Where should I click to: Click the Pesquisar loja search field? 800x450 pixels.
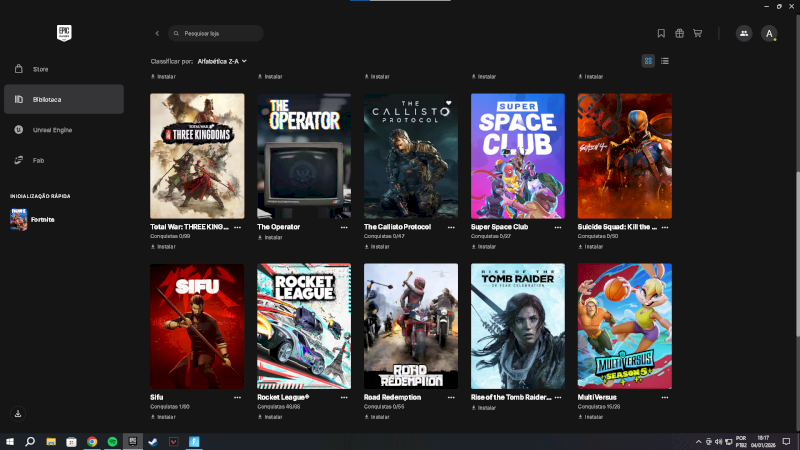point(216,33)
